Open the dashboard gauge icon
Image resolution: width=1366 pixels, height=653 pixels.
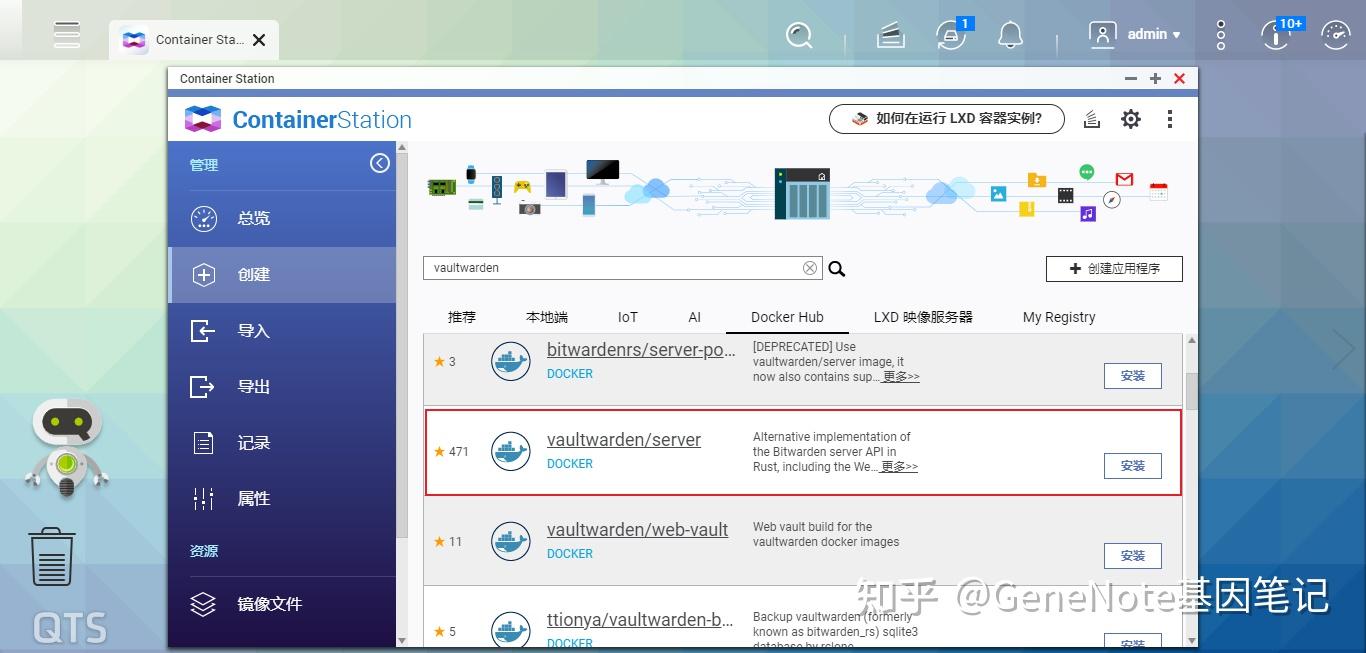click(x=1336, y=35)
